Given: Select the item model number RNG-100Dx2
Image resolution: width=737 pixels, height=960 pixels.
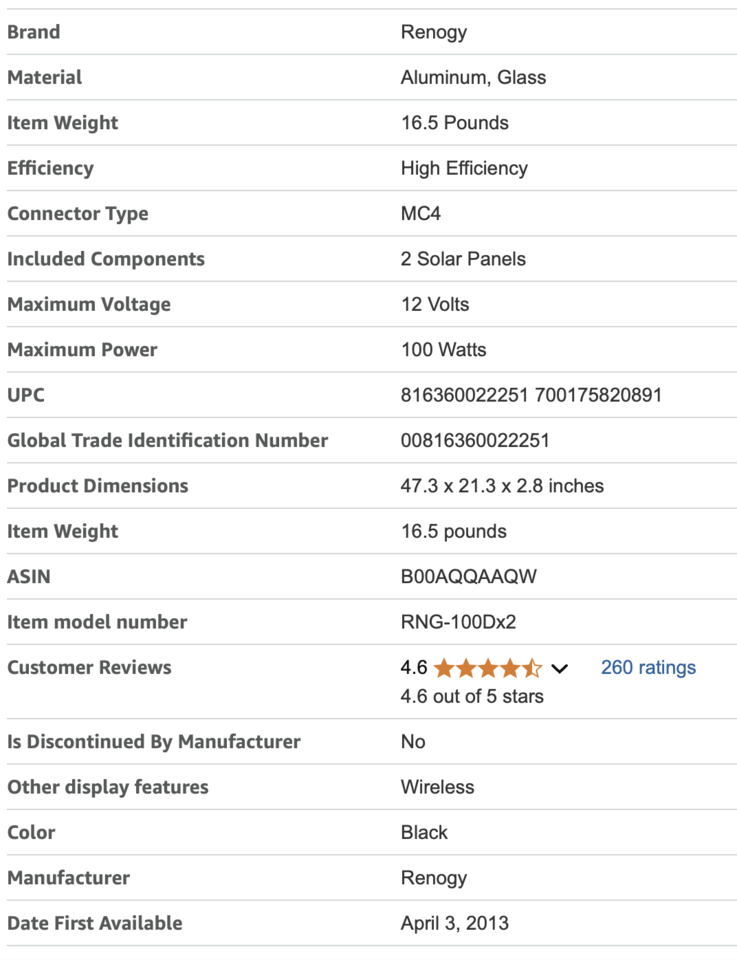Looking at the screenshot, I should 458,622.
